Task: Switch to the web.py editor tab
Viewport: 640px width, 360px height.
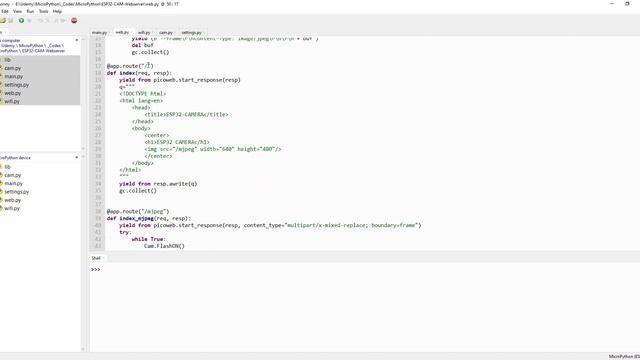Action: pos(123,32)
